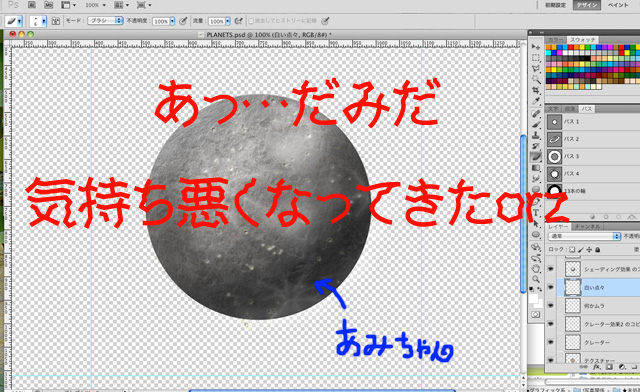Select the Move tool
Viewport: 640px width, 392px height.
(x=536, y=47)
